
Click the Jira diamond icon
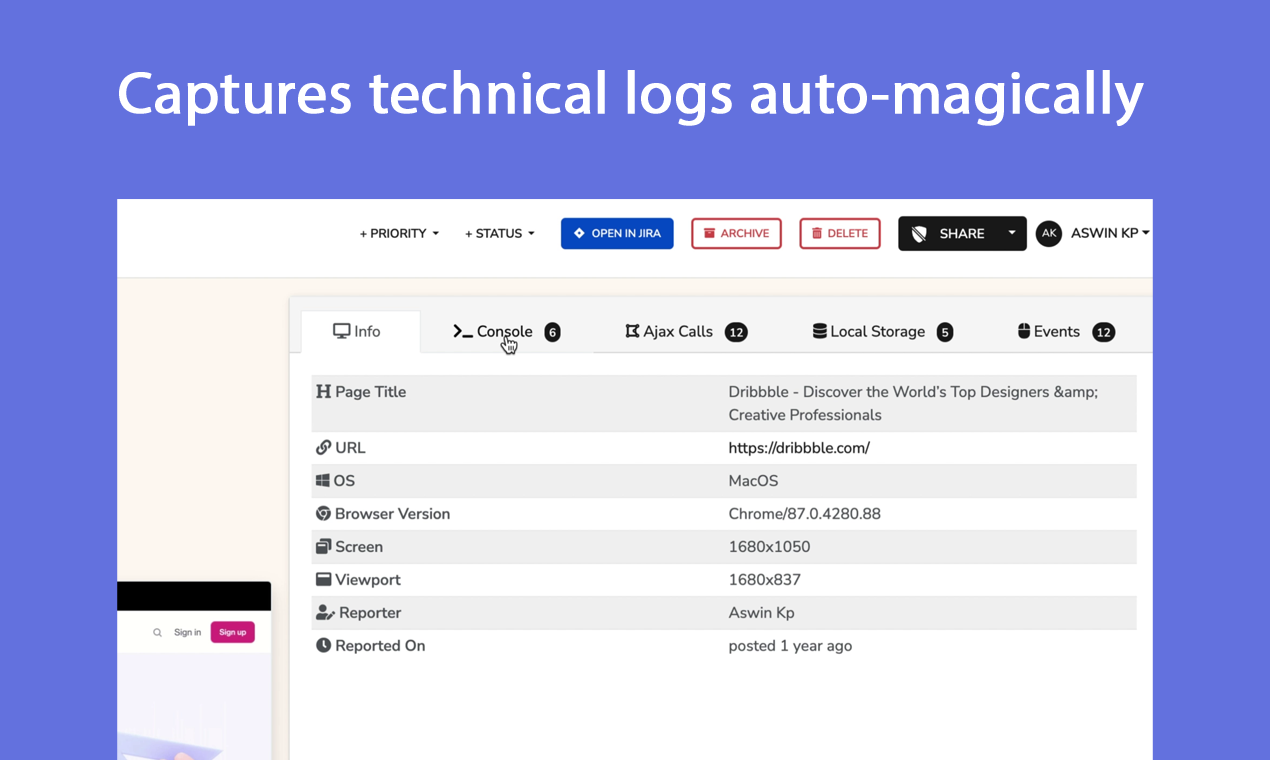(x=579, y=233)
